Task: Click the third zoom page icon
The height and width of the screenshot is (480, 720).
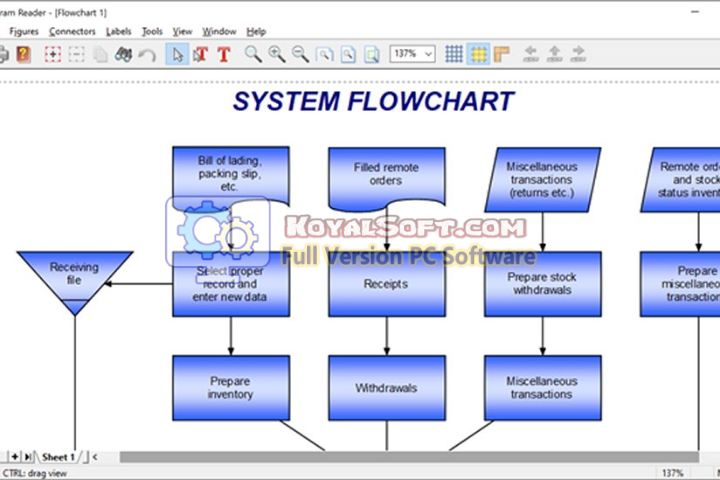Action: 371,55
